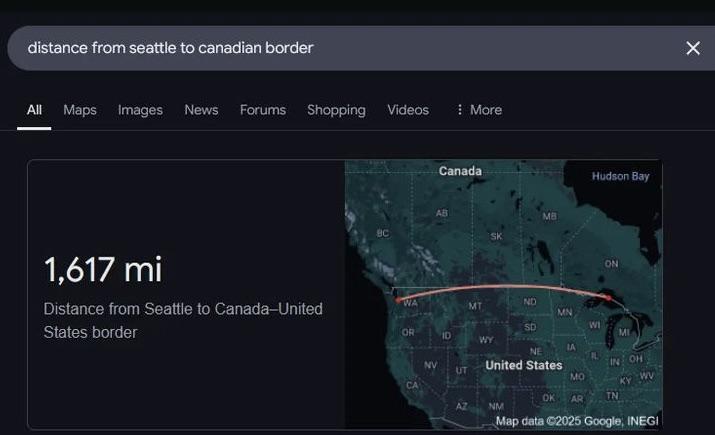This screenshot has height=435, width=715.
Task: Click the eastern red endpoint marker on map
Action: pos(608,298)
